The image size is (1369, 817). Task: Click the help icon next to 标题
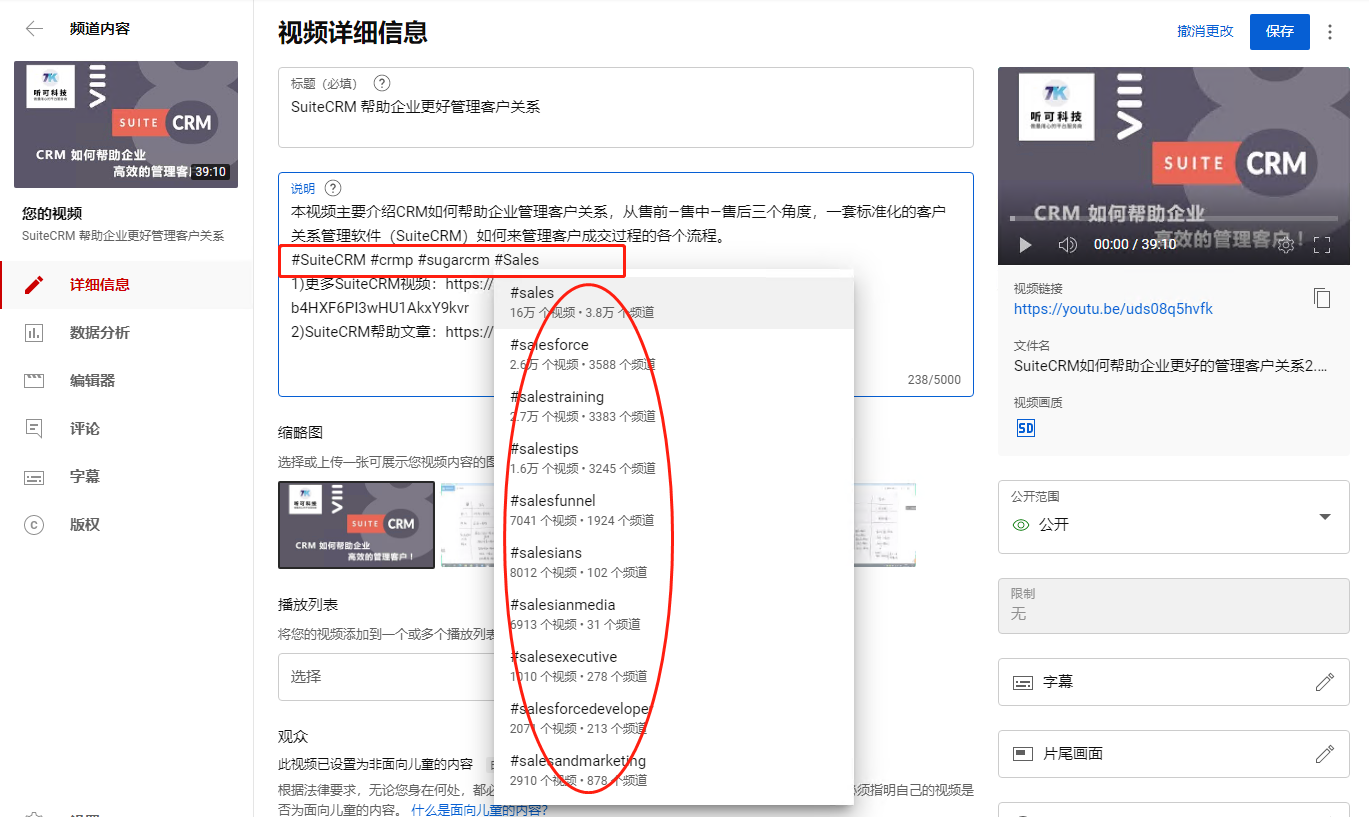[x=381, y=84]
